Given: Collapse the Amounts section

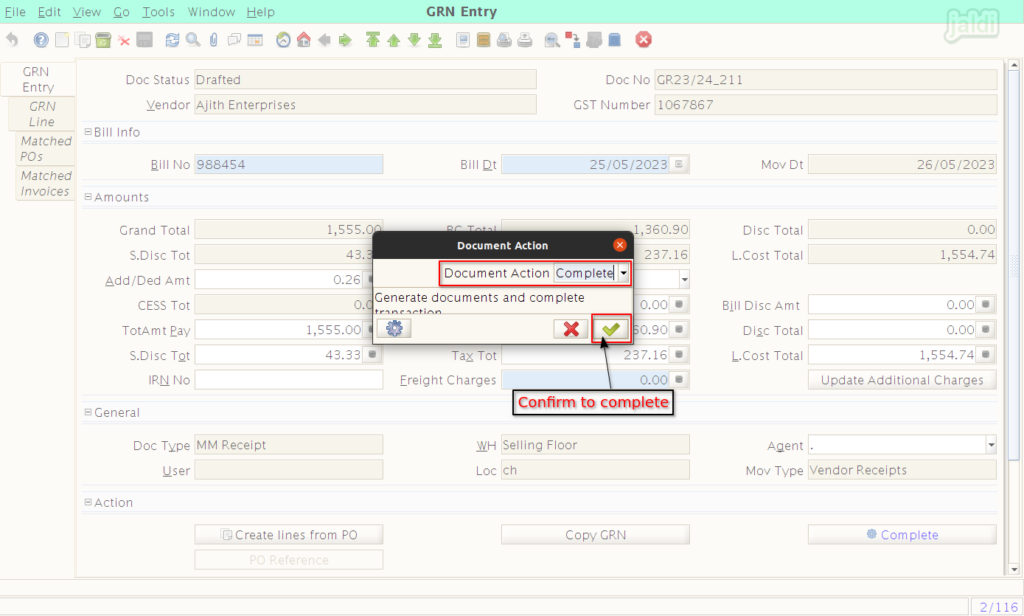Looking at the screenshot, I should 88,197.
